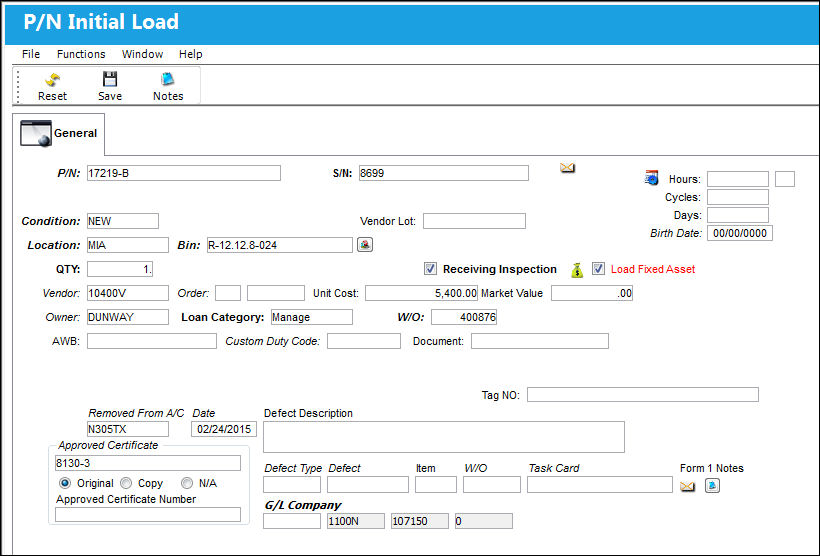
Task: Click the Birth Date field 00/00/0000
Action: click(x=739, y=233)
